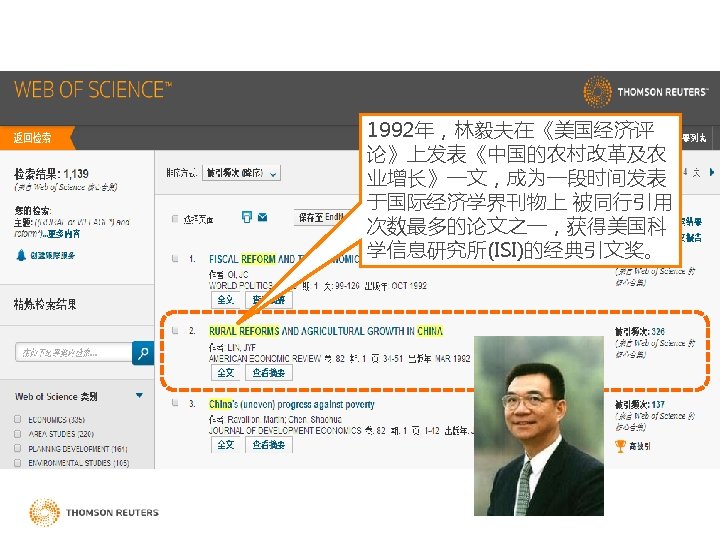Tick the select-page checkbox above the results

175,219
